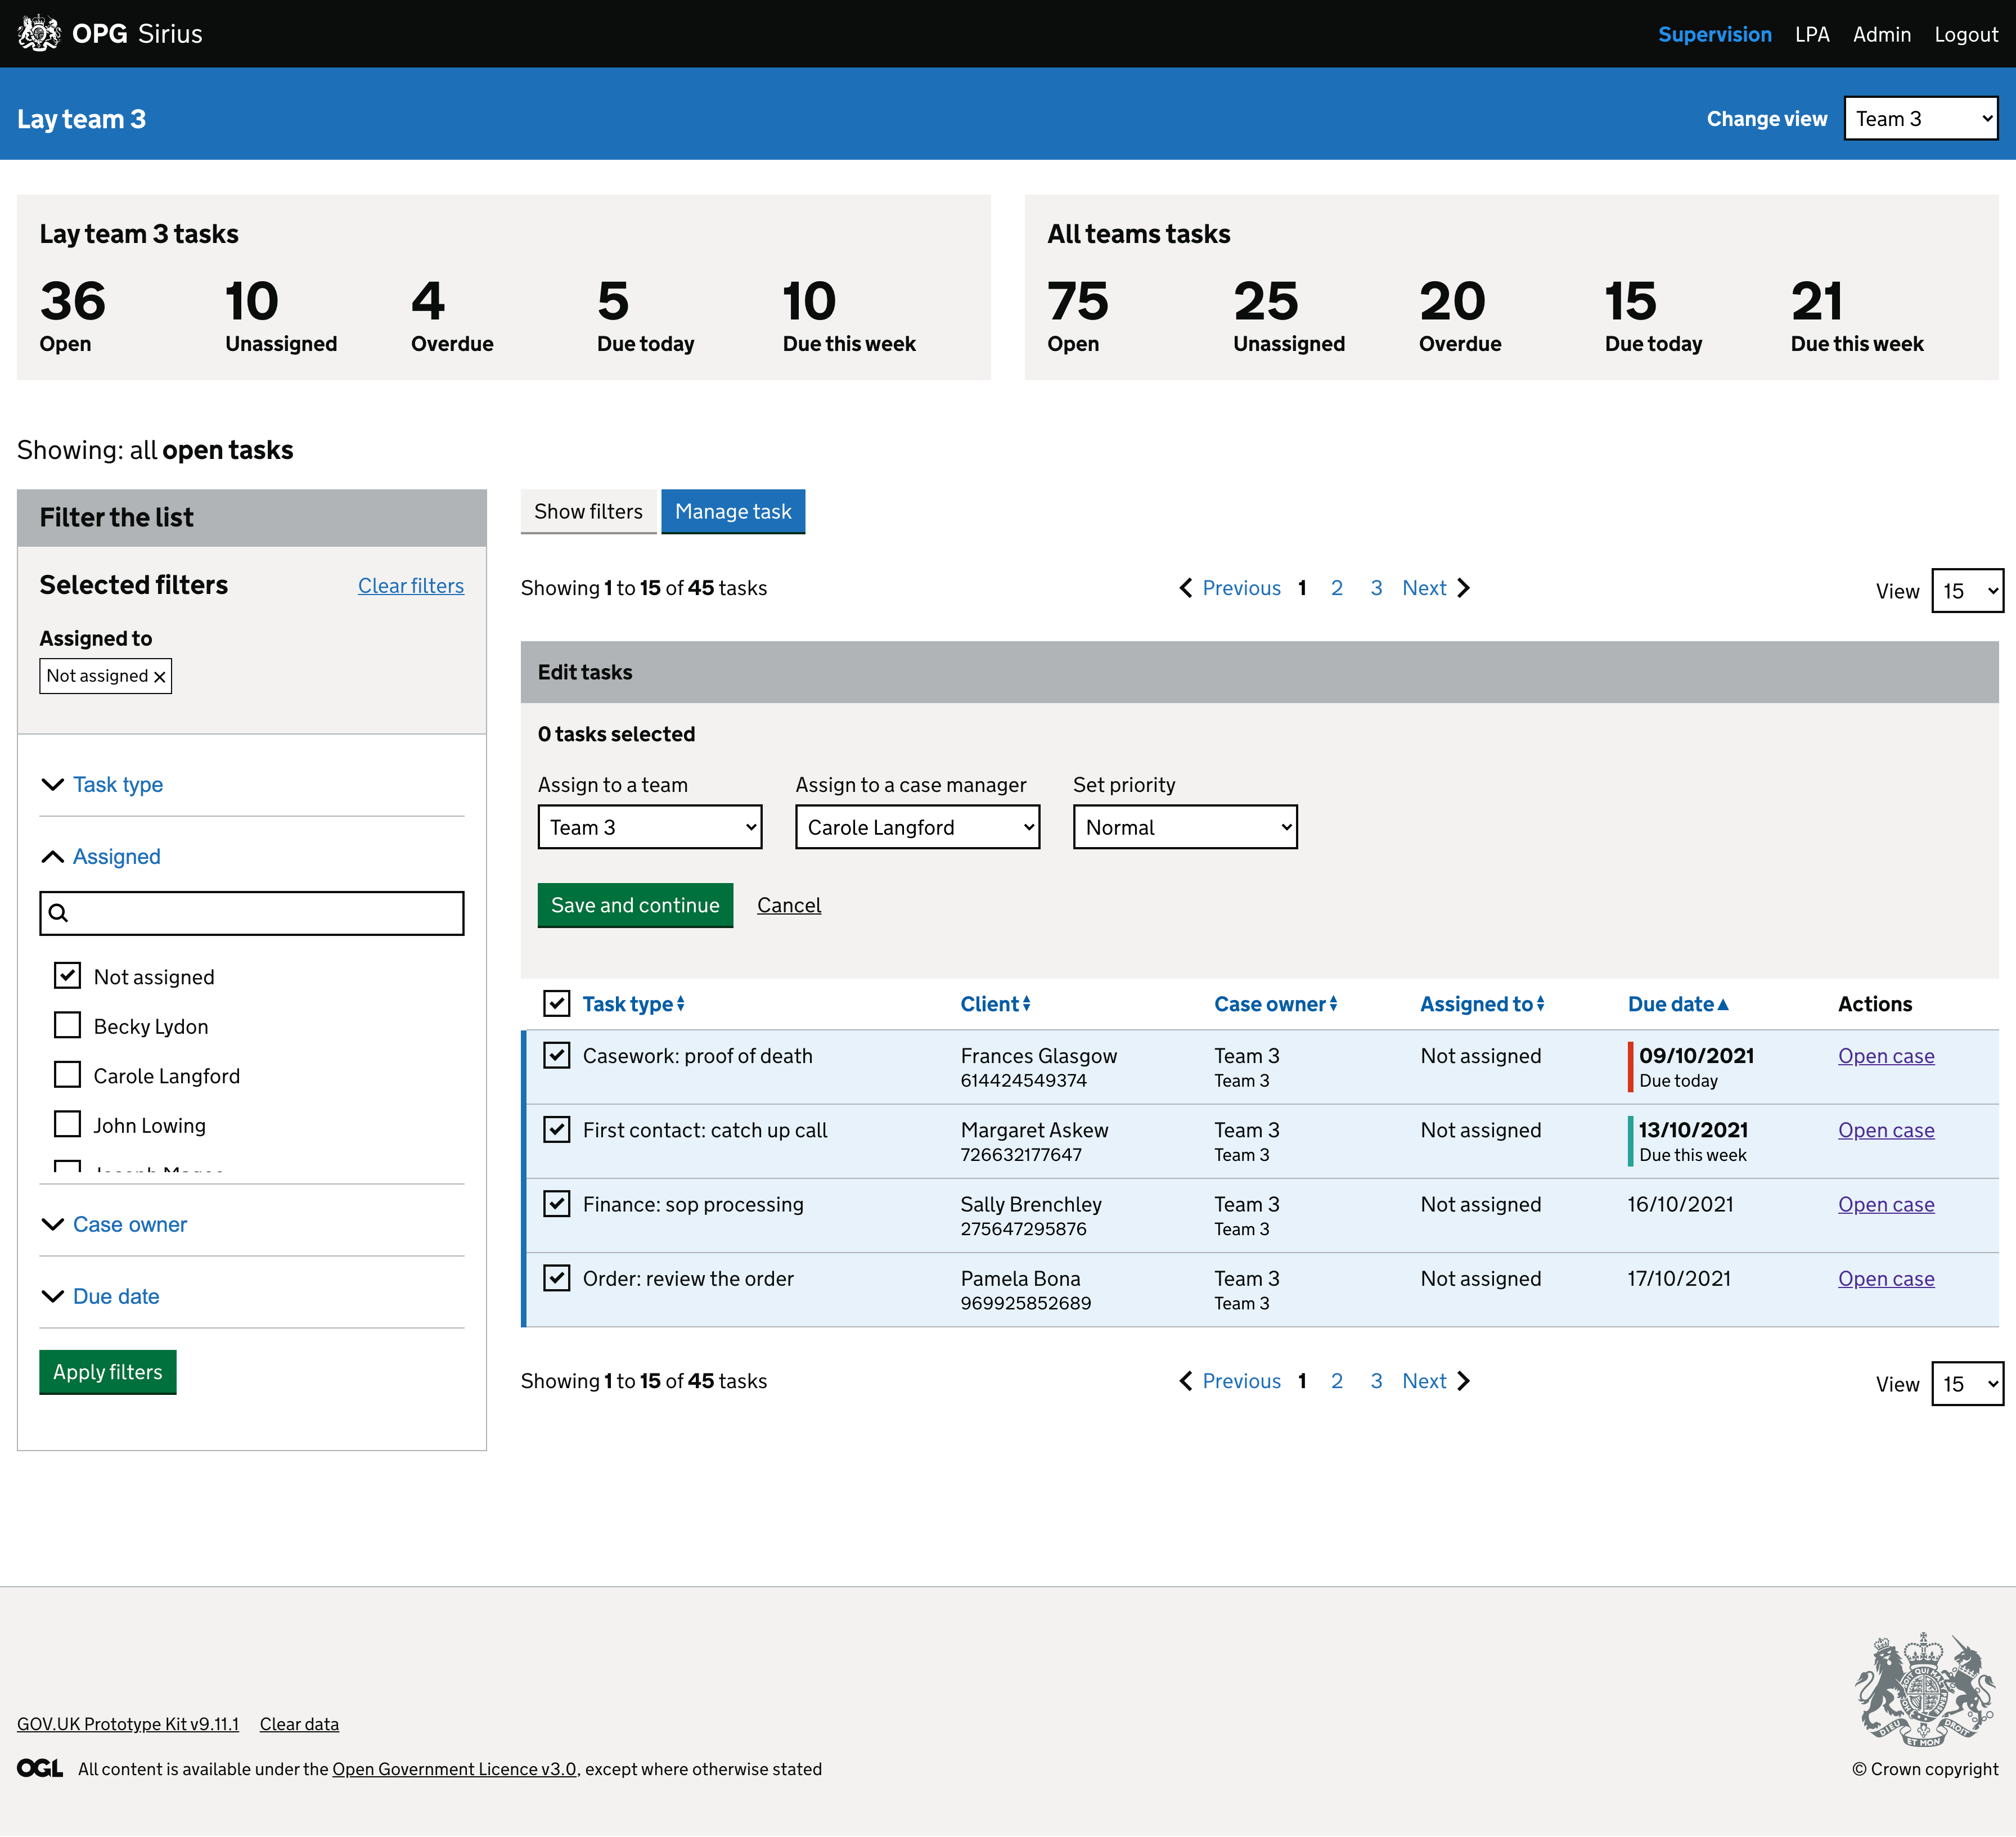Check the John Lowing filter checkbox
2016x1837 pixels.
tap(67, 1124)
